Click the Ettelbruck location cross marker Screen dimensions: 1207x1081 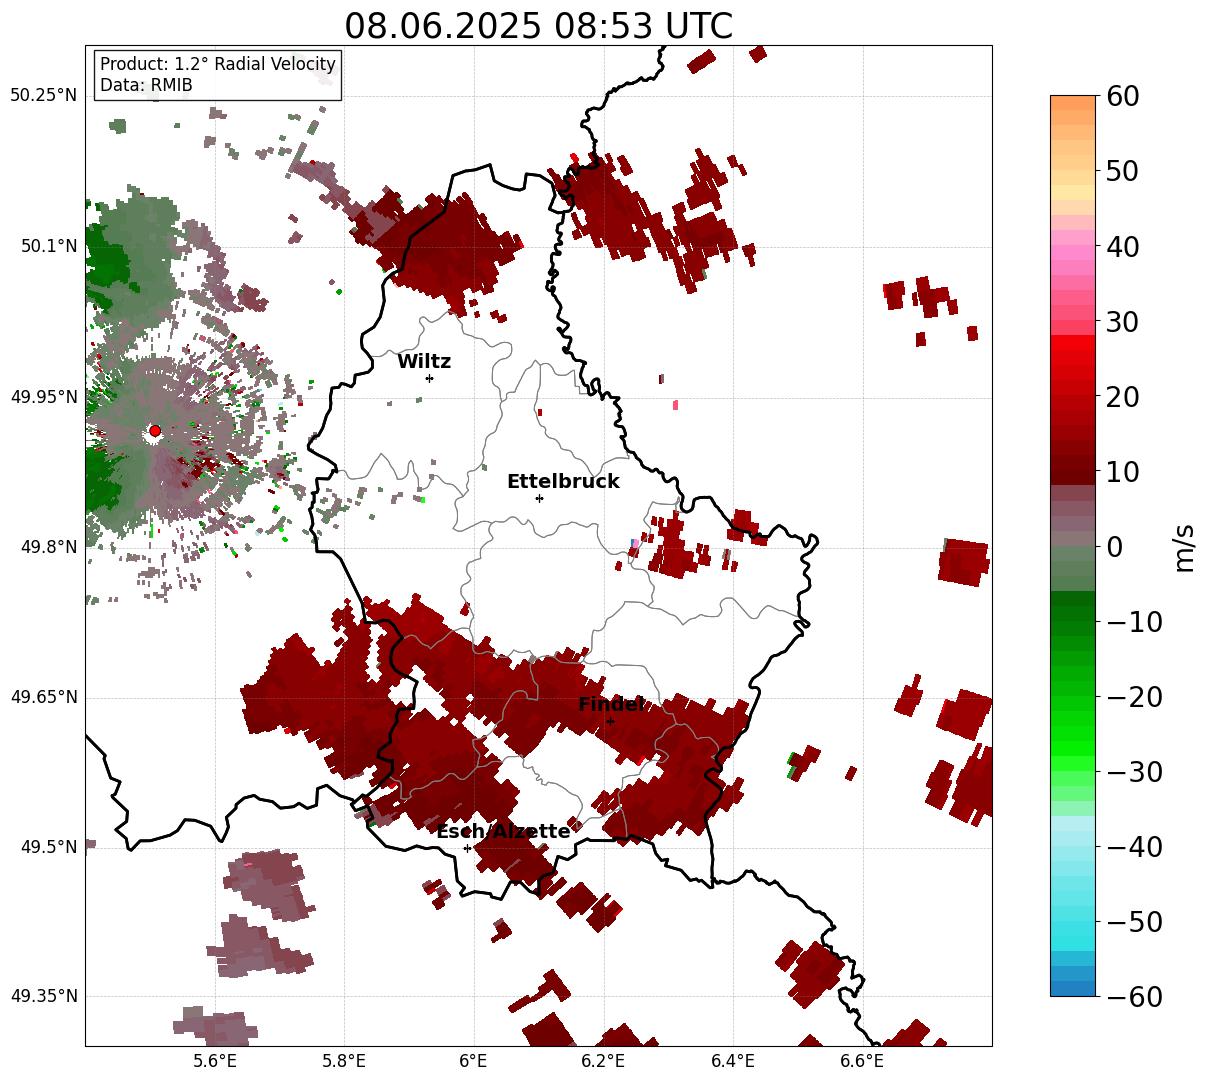[x=539, y=498]
